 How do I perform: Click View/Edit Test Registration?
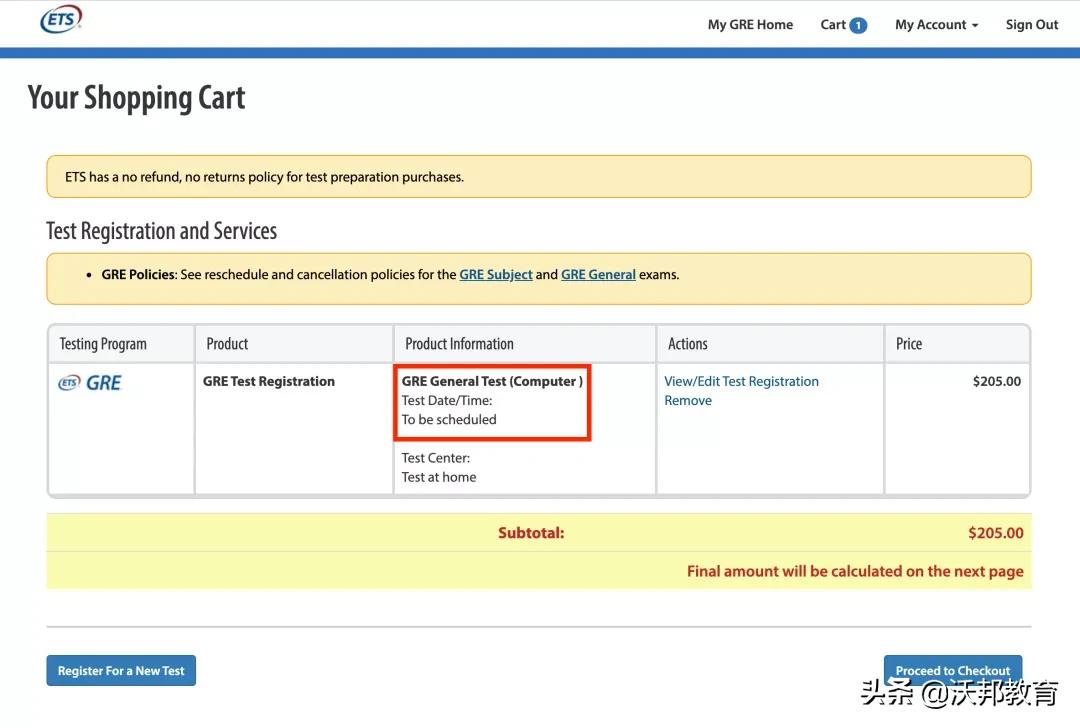pos(741,381)
